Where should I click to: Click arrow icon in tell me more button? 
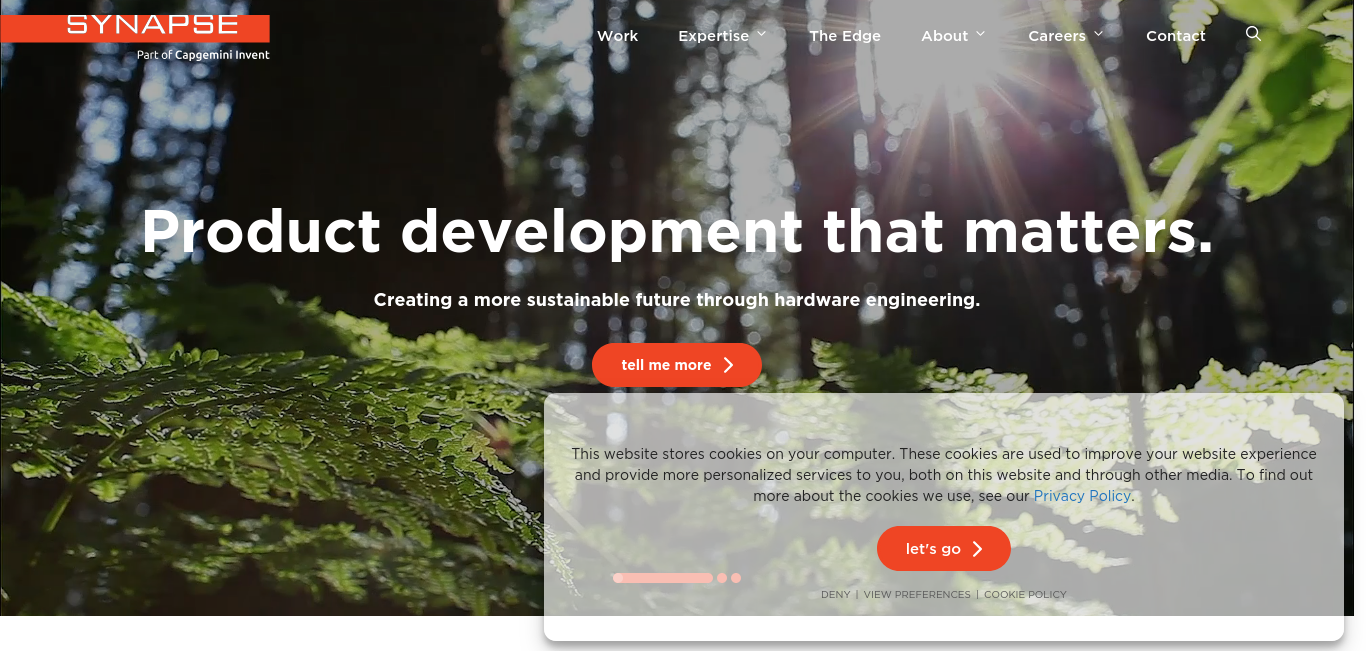[728, 365]
